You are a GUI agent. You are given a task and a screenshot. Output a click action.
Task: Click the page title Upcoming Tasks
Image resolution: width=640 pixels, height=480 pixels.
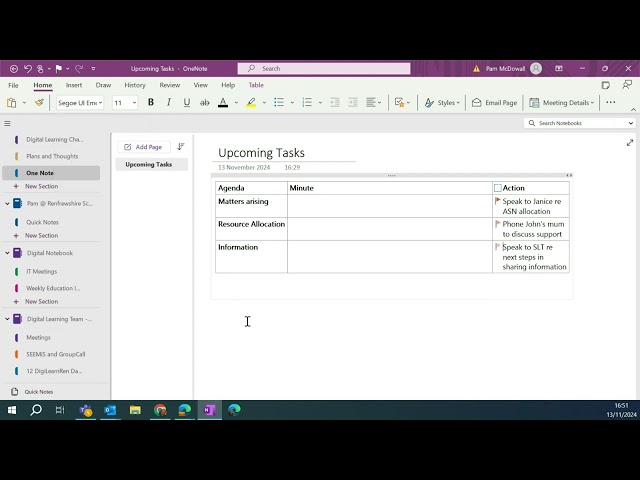click(x=261, y=153)
